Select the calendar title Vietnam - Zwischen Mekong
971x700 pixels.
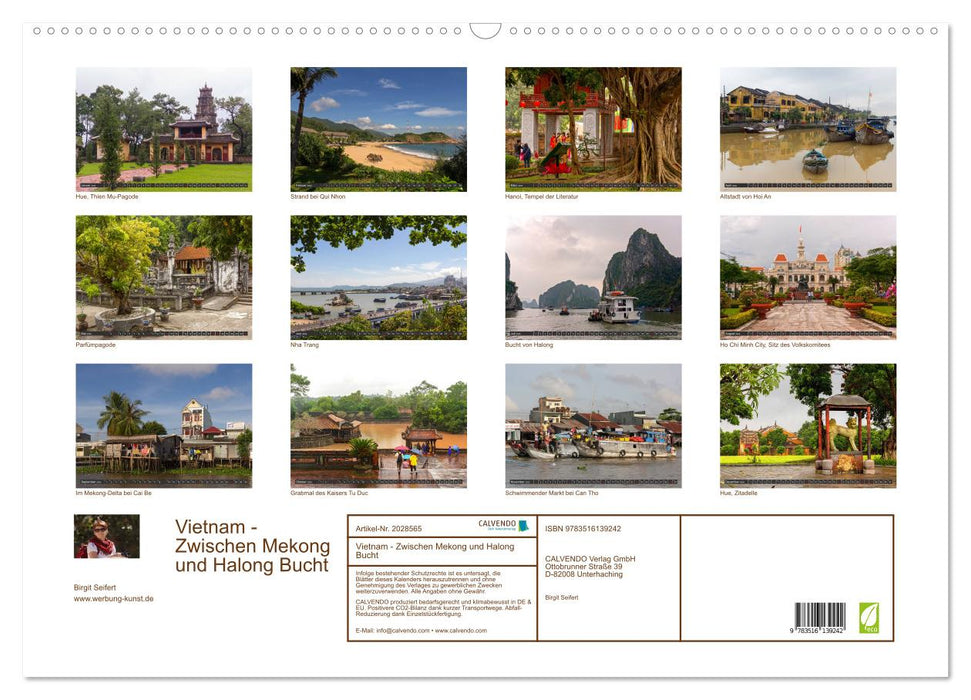point(252,546)
